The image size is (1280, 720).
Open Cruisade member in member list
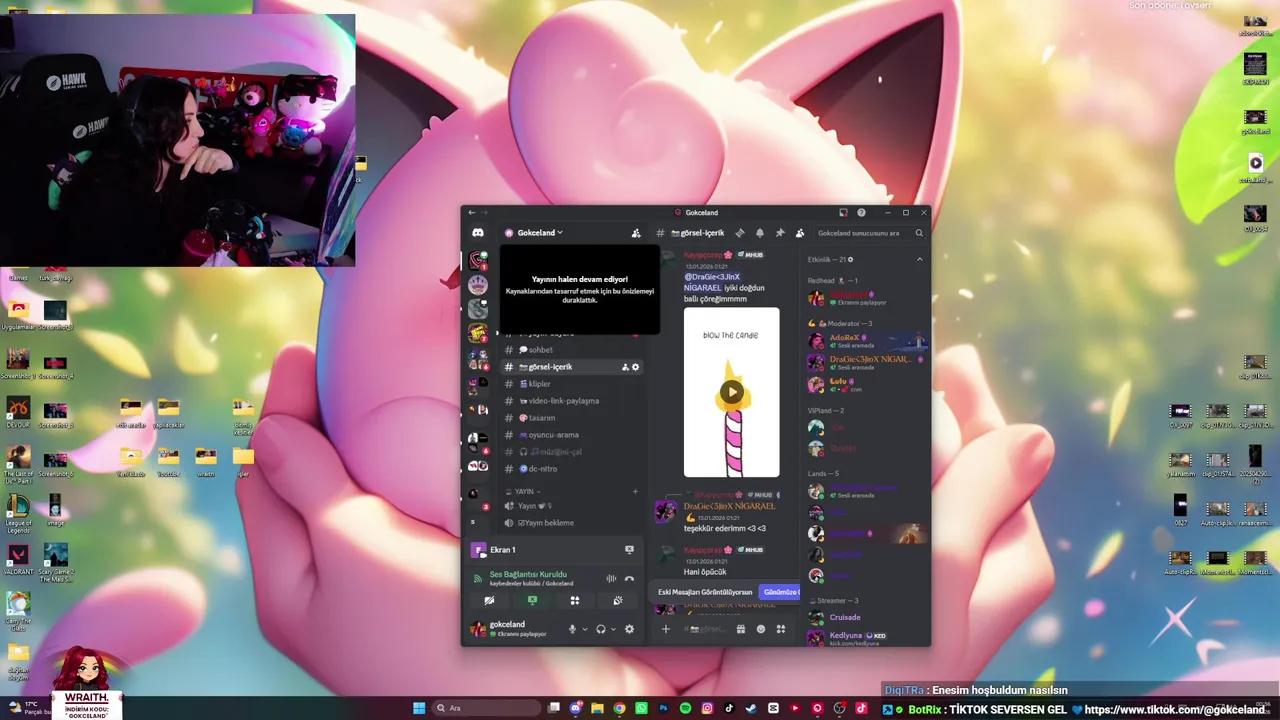866,618
